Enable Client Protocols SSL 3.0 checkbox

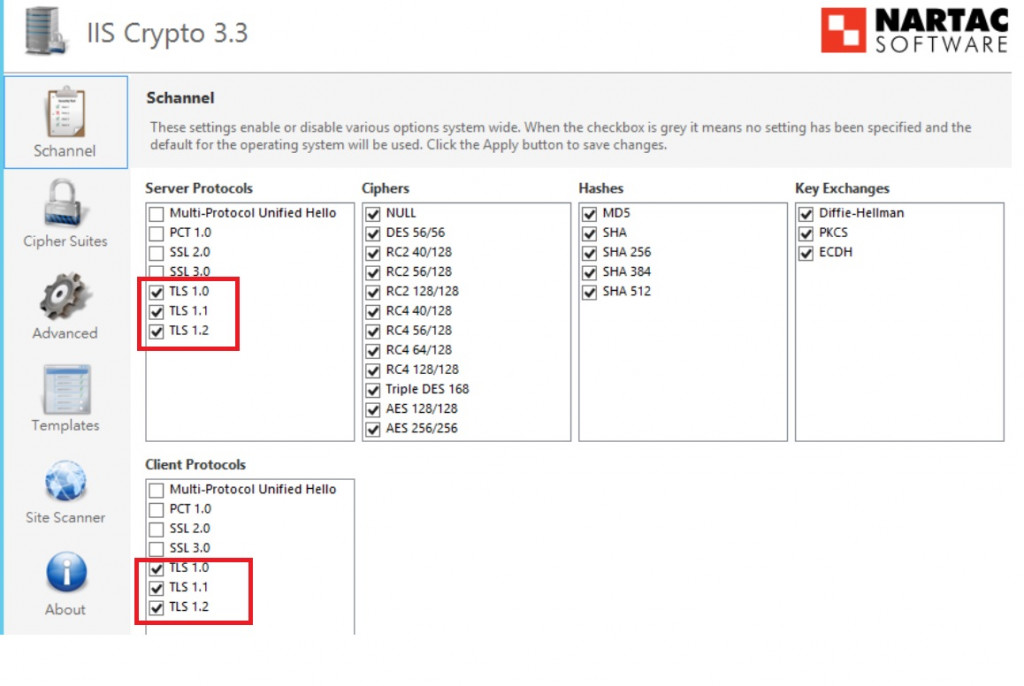[156, 549]
